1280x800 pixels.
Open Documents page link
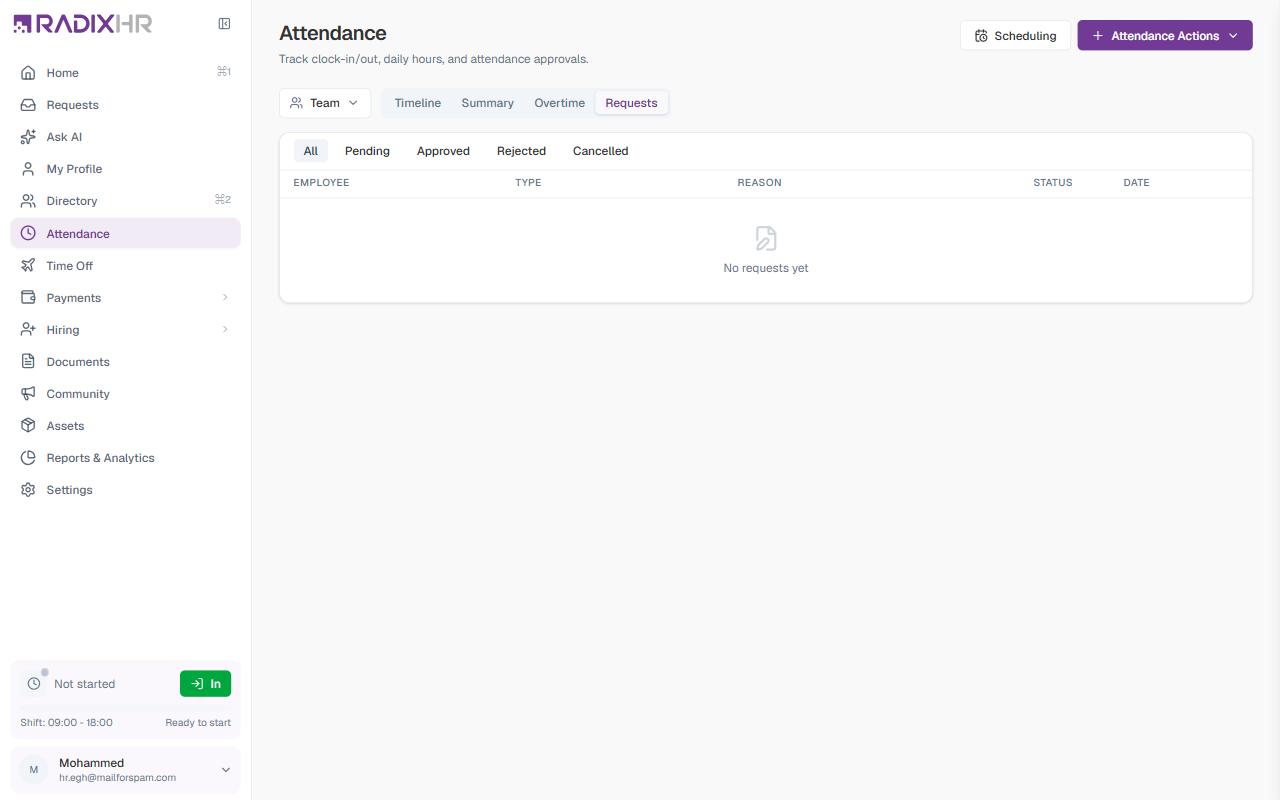pyautogui.click(x=125, y=362)
